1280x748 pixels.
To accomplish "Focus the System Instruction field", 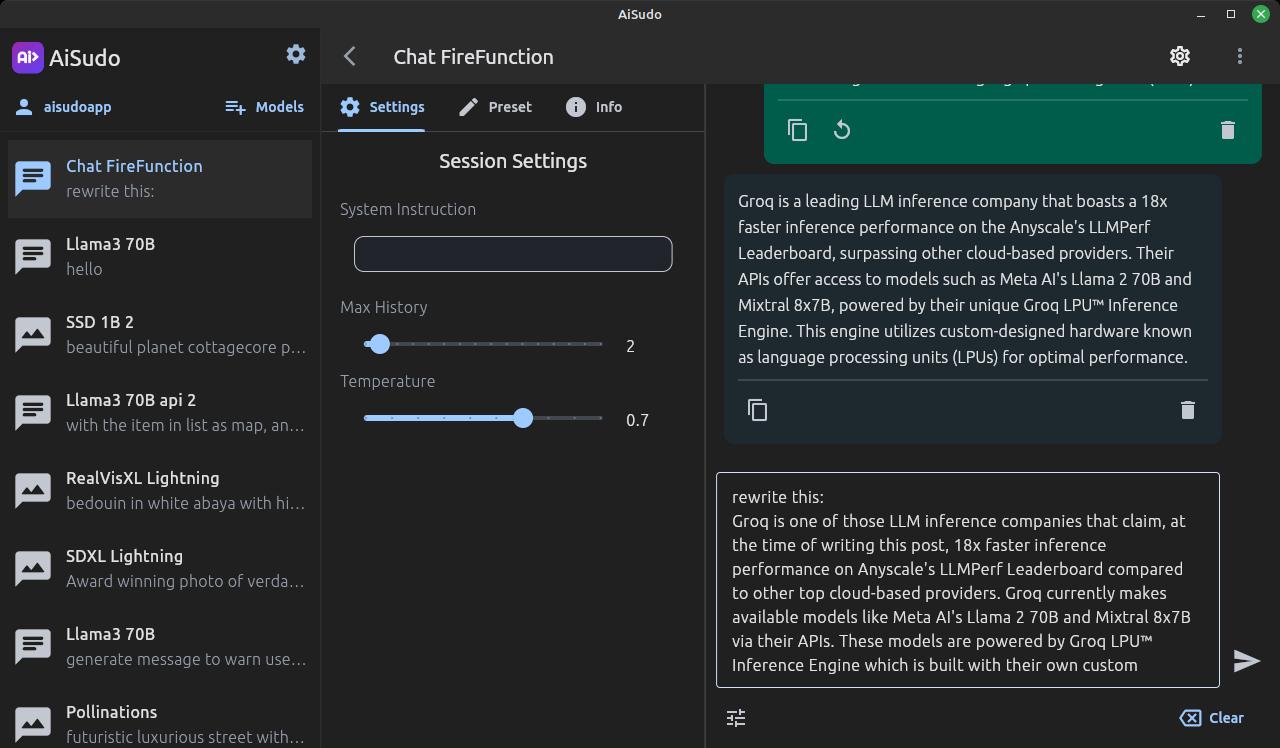I will 513,254.
